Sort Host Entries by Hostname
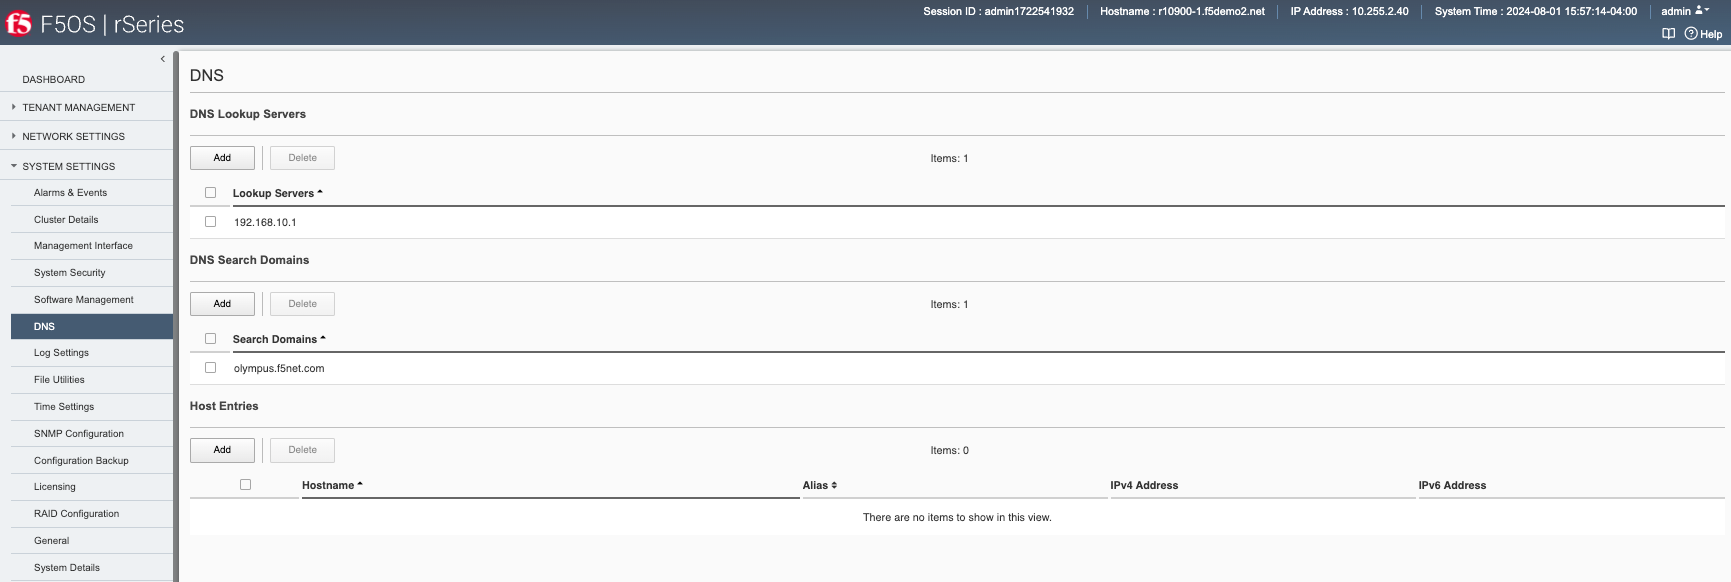This screenshot has height=582, width=1731. point(332,485)
